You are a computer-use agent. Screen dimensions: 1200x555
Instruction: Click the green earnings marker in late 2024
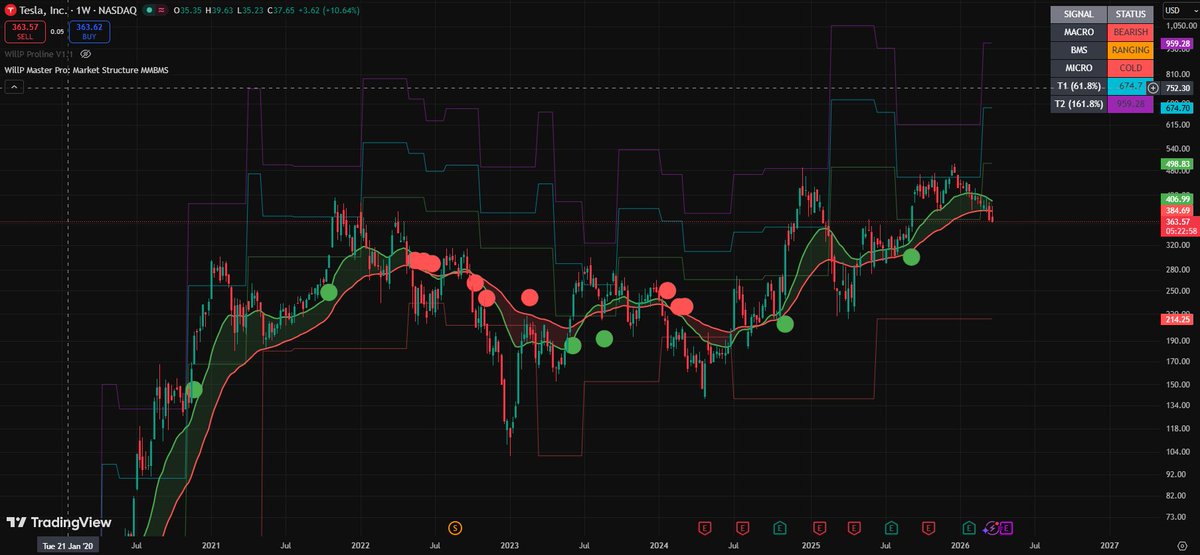click(780, 527)
